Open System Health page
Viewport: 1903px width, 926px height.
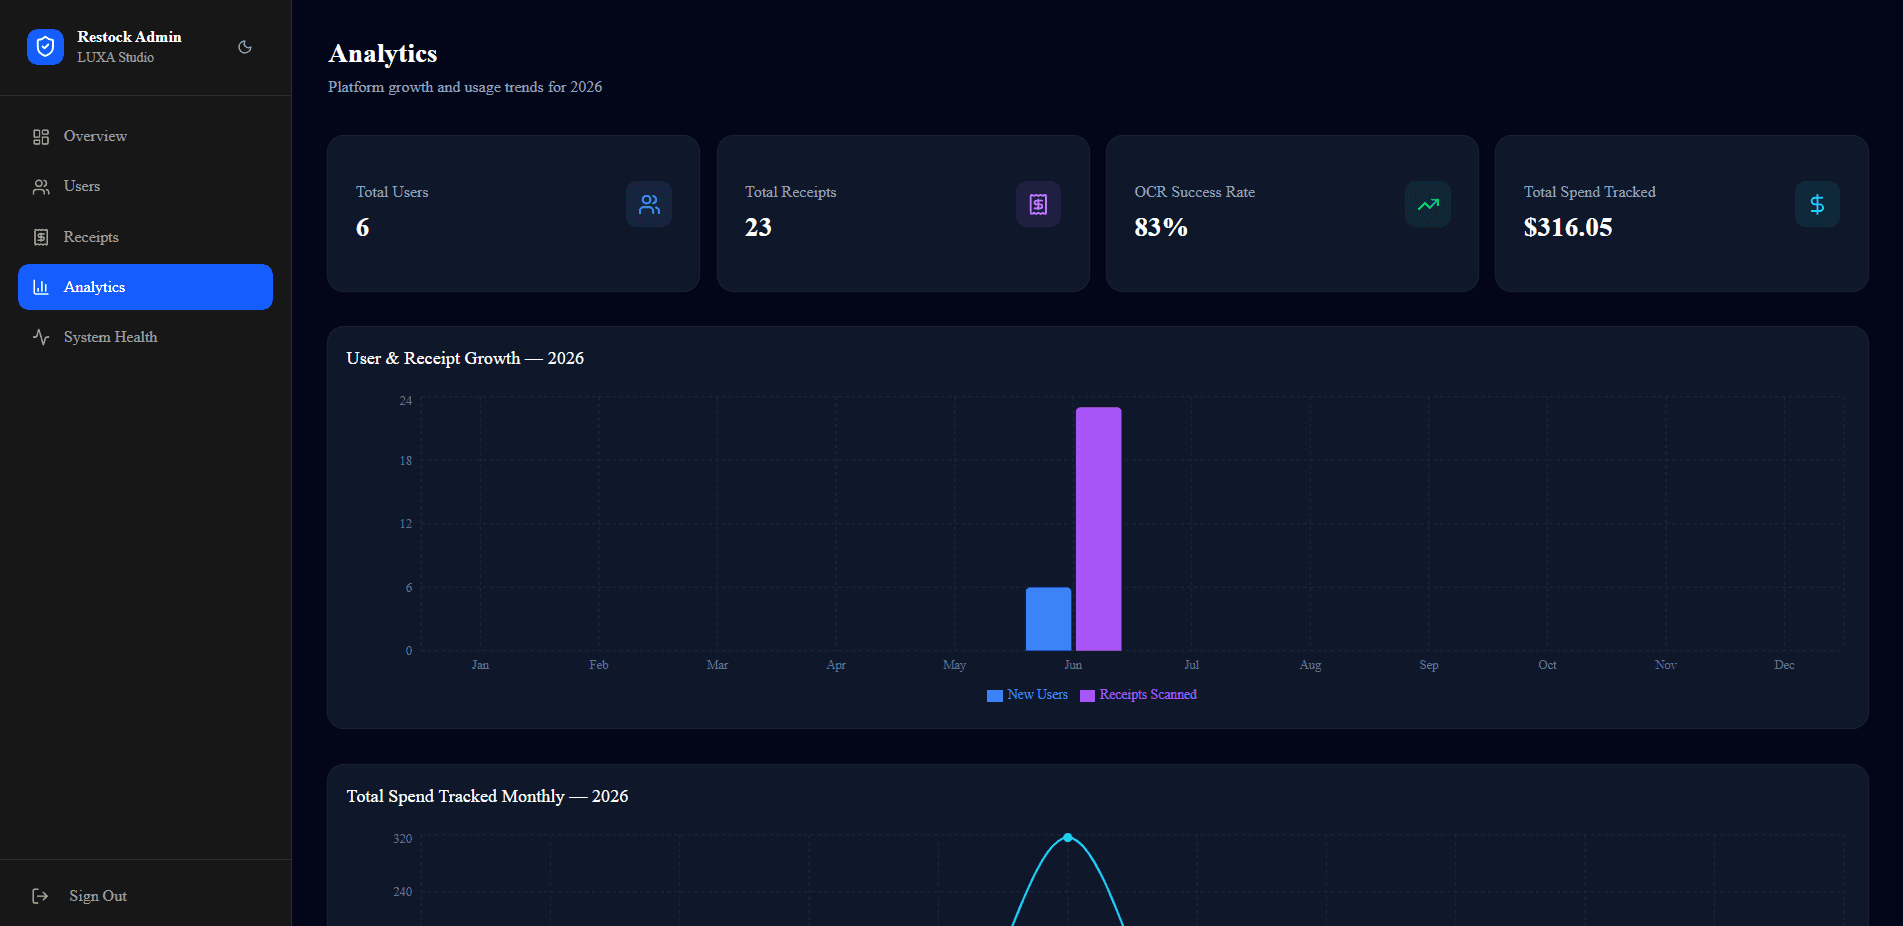coord(145,337)
